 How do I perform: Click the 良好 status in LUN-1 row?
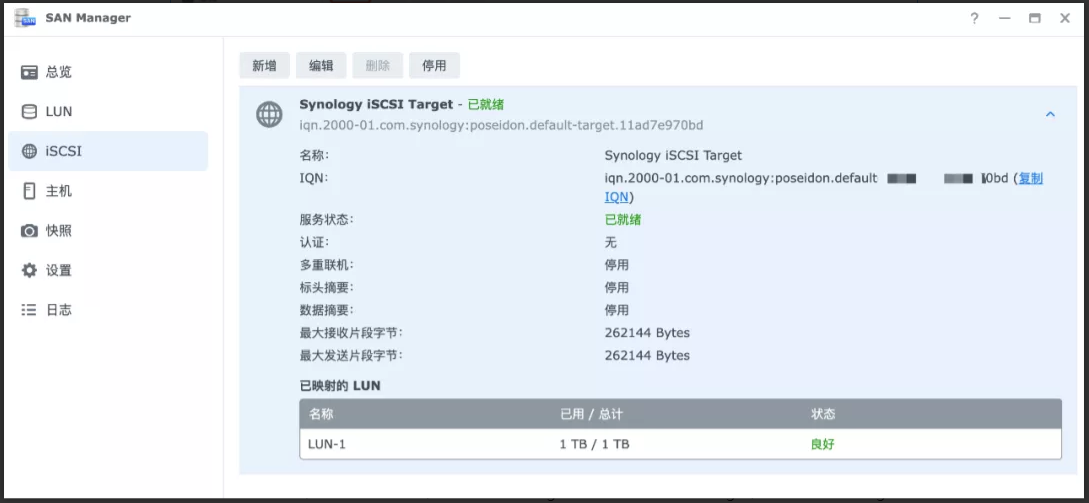[x=822, y=444]
